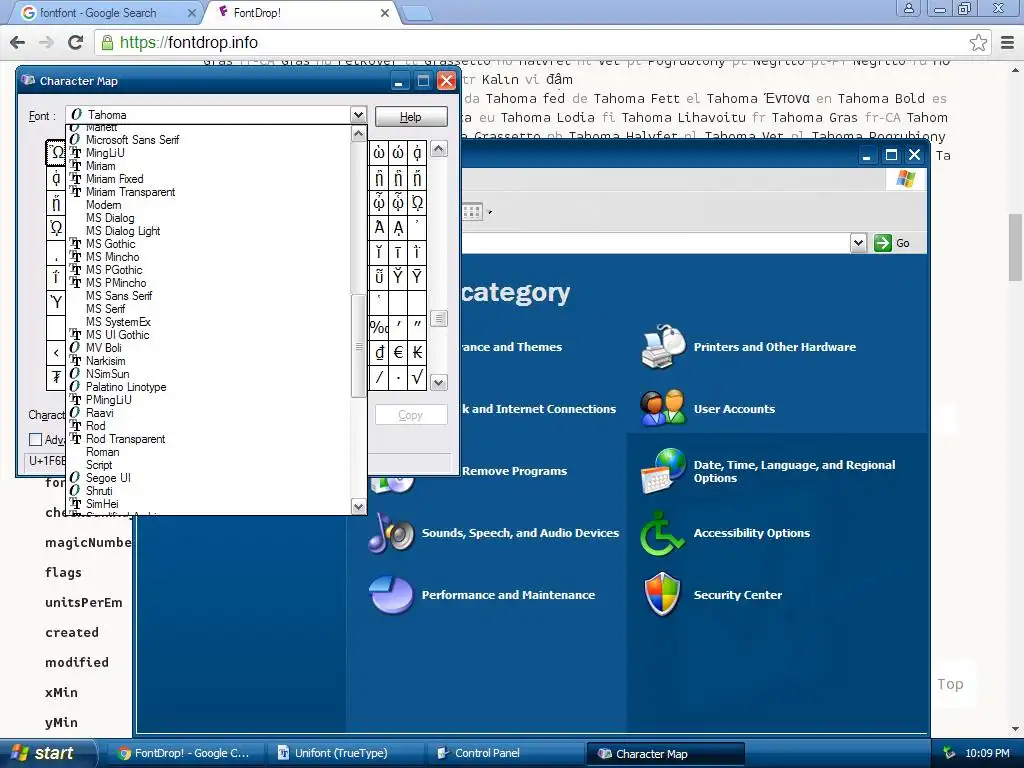Open User Accounts category icon

[x=663, y=408]
